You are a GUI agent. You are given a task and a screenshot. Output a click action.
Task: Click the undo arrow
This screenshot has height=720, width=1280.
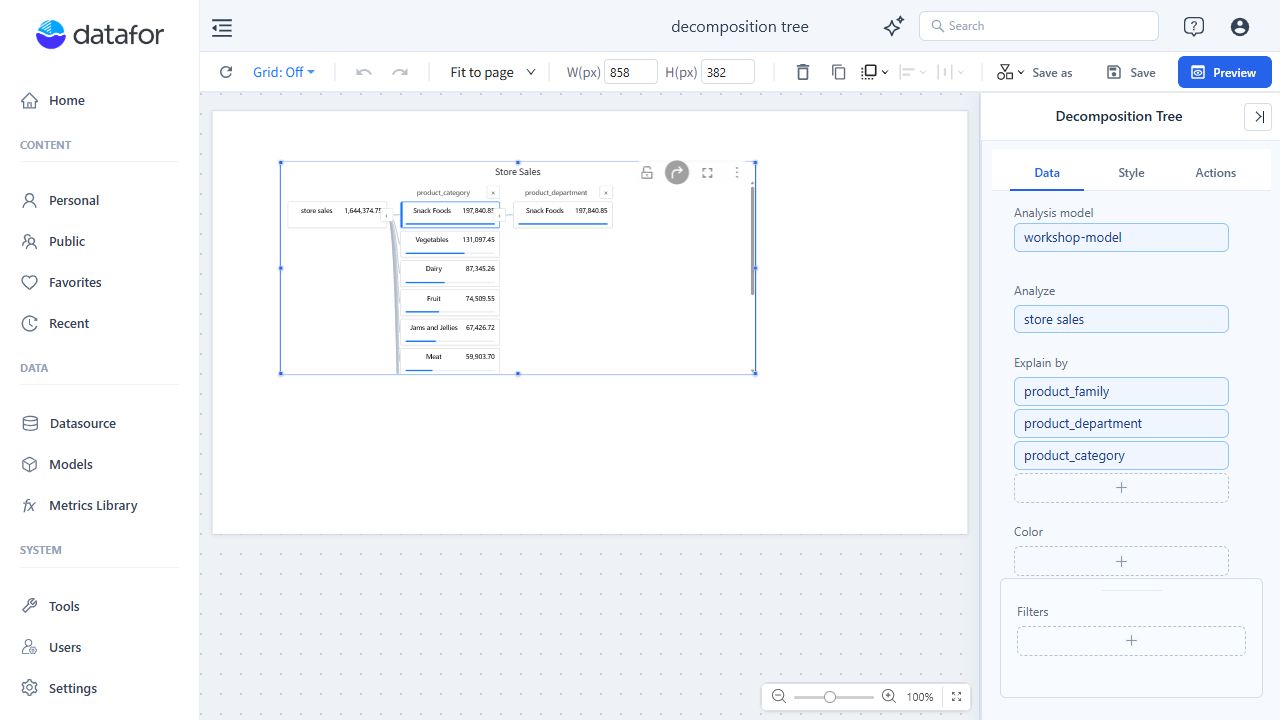pyautogui.click(x=364, y=72)
